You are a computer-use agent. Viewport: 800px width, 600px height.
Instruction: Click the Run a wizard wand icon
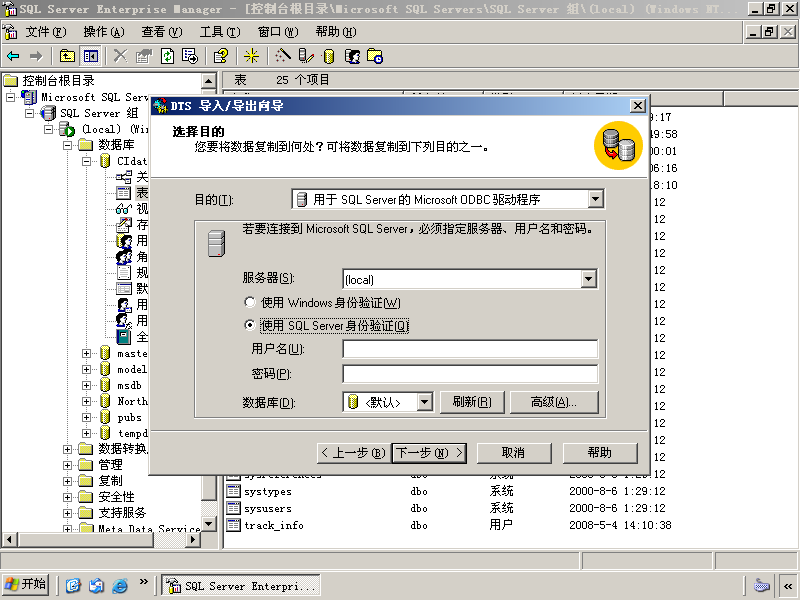point(282,56)
